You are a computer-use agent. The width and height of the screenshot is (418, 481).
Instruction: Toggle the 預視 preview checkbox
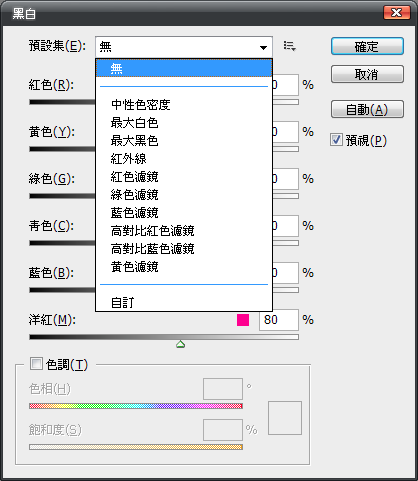point(336,140)
